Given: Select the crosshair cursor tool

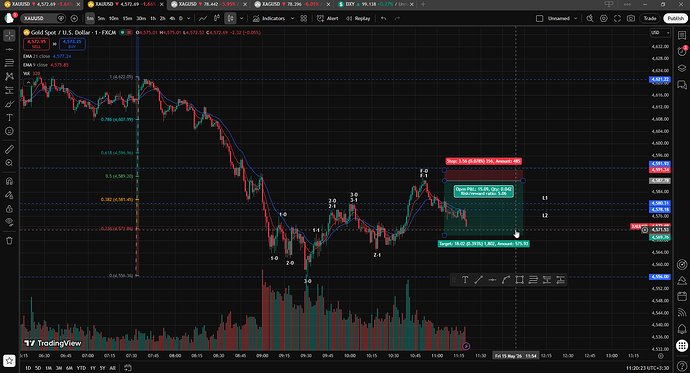Looking at the screenshot, I should point(9,36).
